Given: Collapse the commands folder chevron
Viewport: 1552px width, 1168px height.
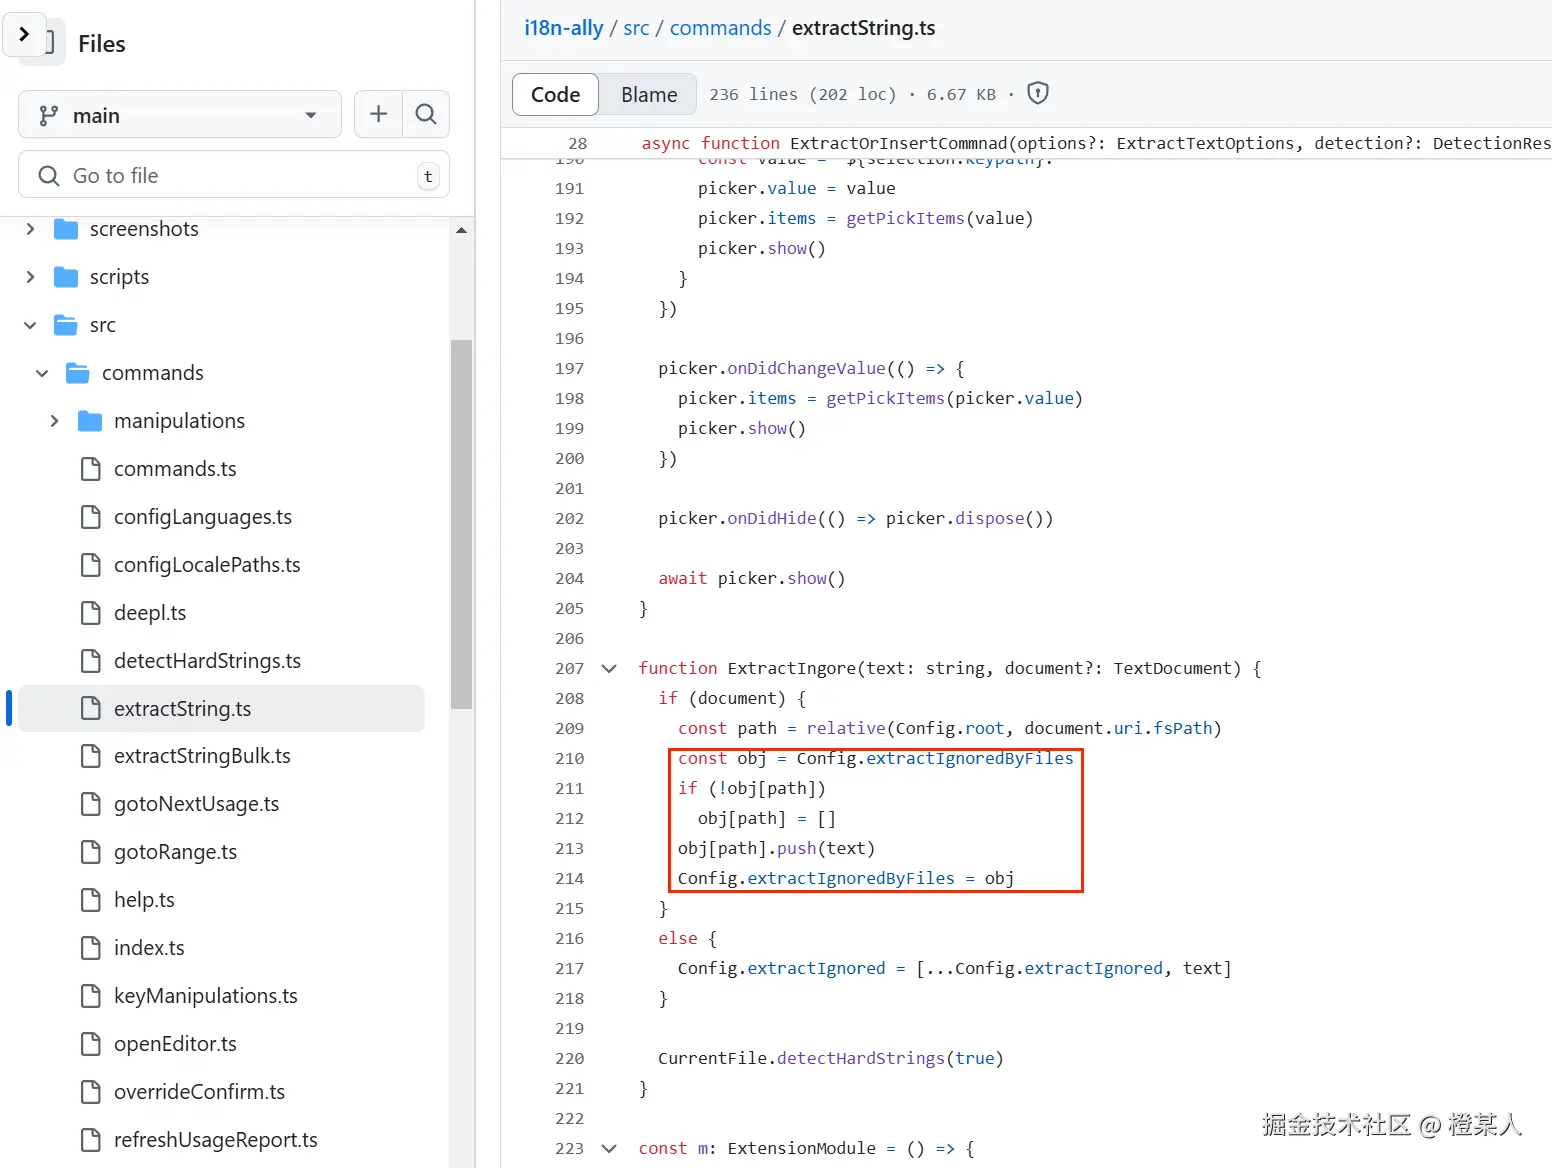Looking at the screenshot, I should (x=42, y=373).
